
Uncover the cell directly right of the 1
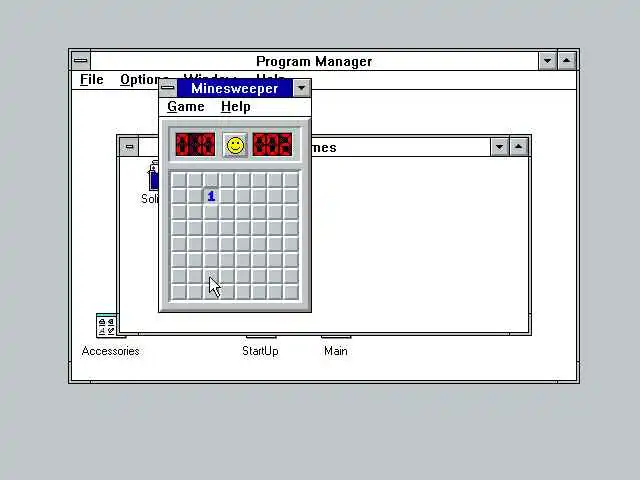227,196
